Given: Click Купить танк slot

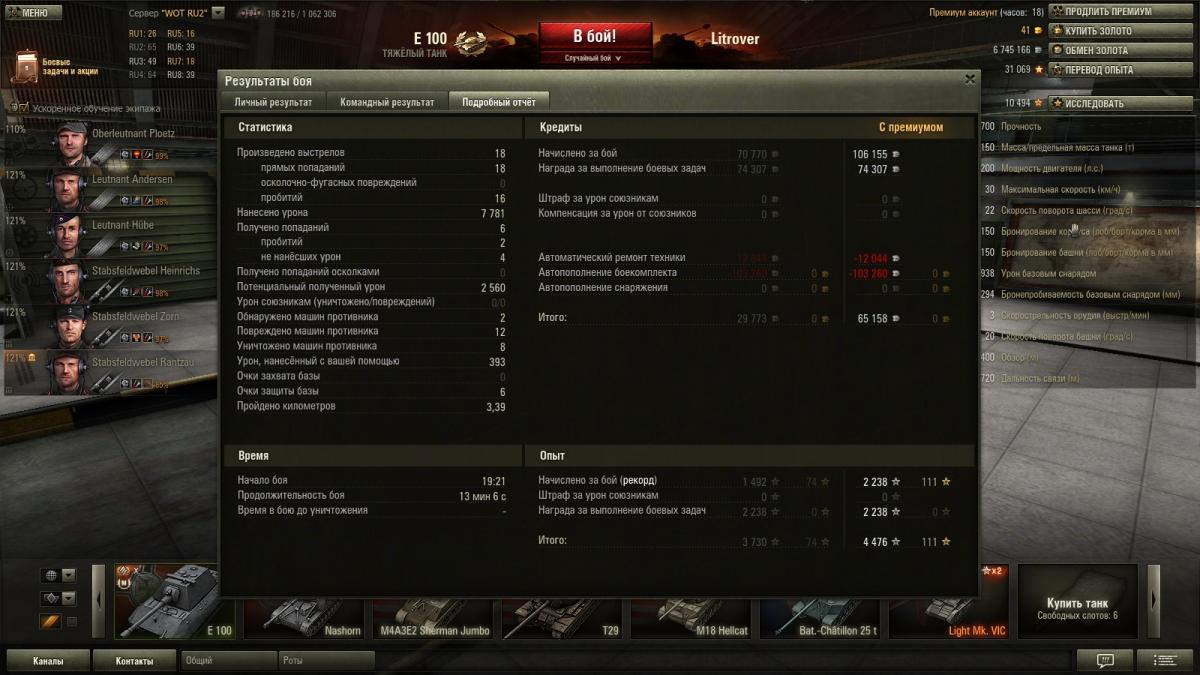Looking at the screenshot, I should click(1078, 601).
